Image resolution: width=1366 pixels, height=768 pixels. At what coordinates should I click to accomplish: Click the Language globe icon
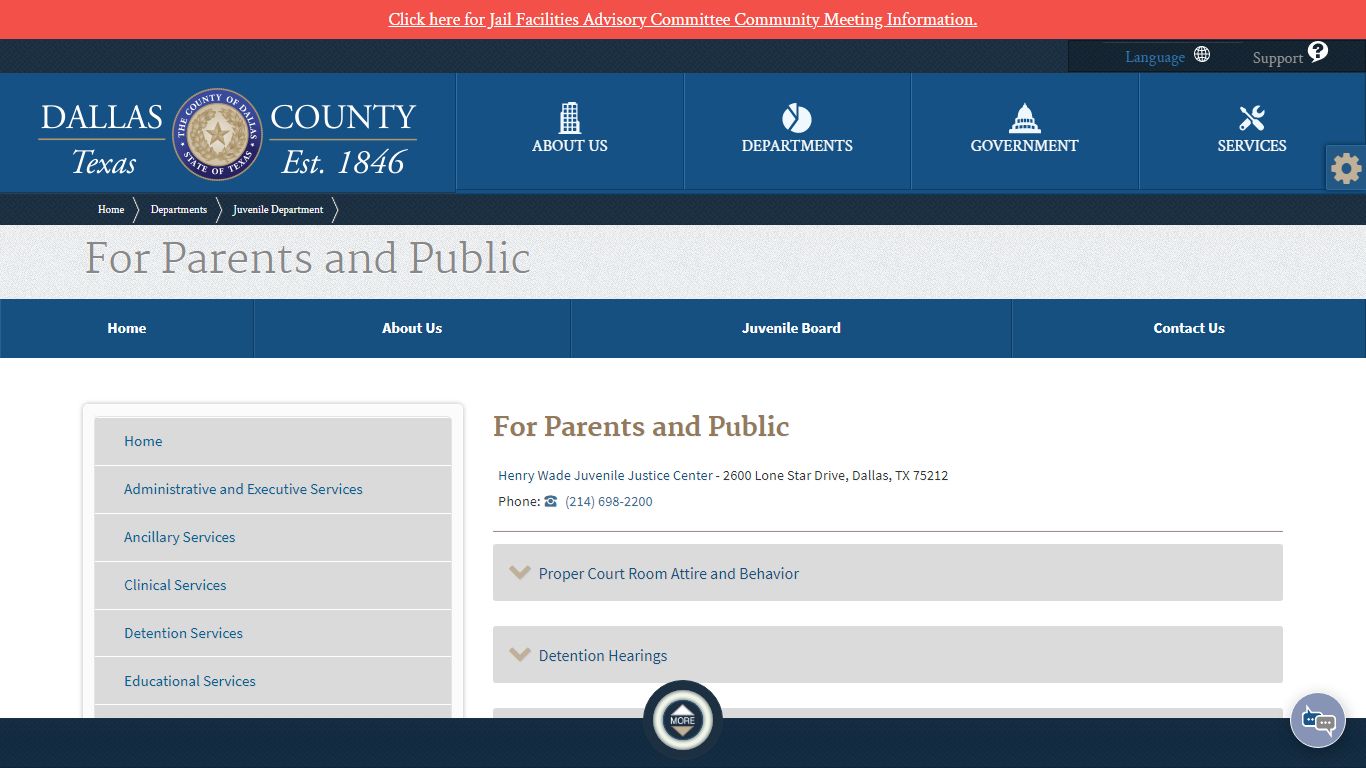tap(1202, 54)
